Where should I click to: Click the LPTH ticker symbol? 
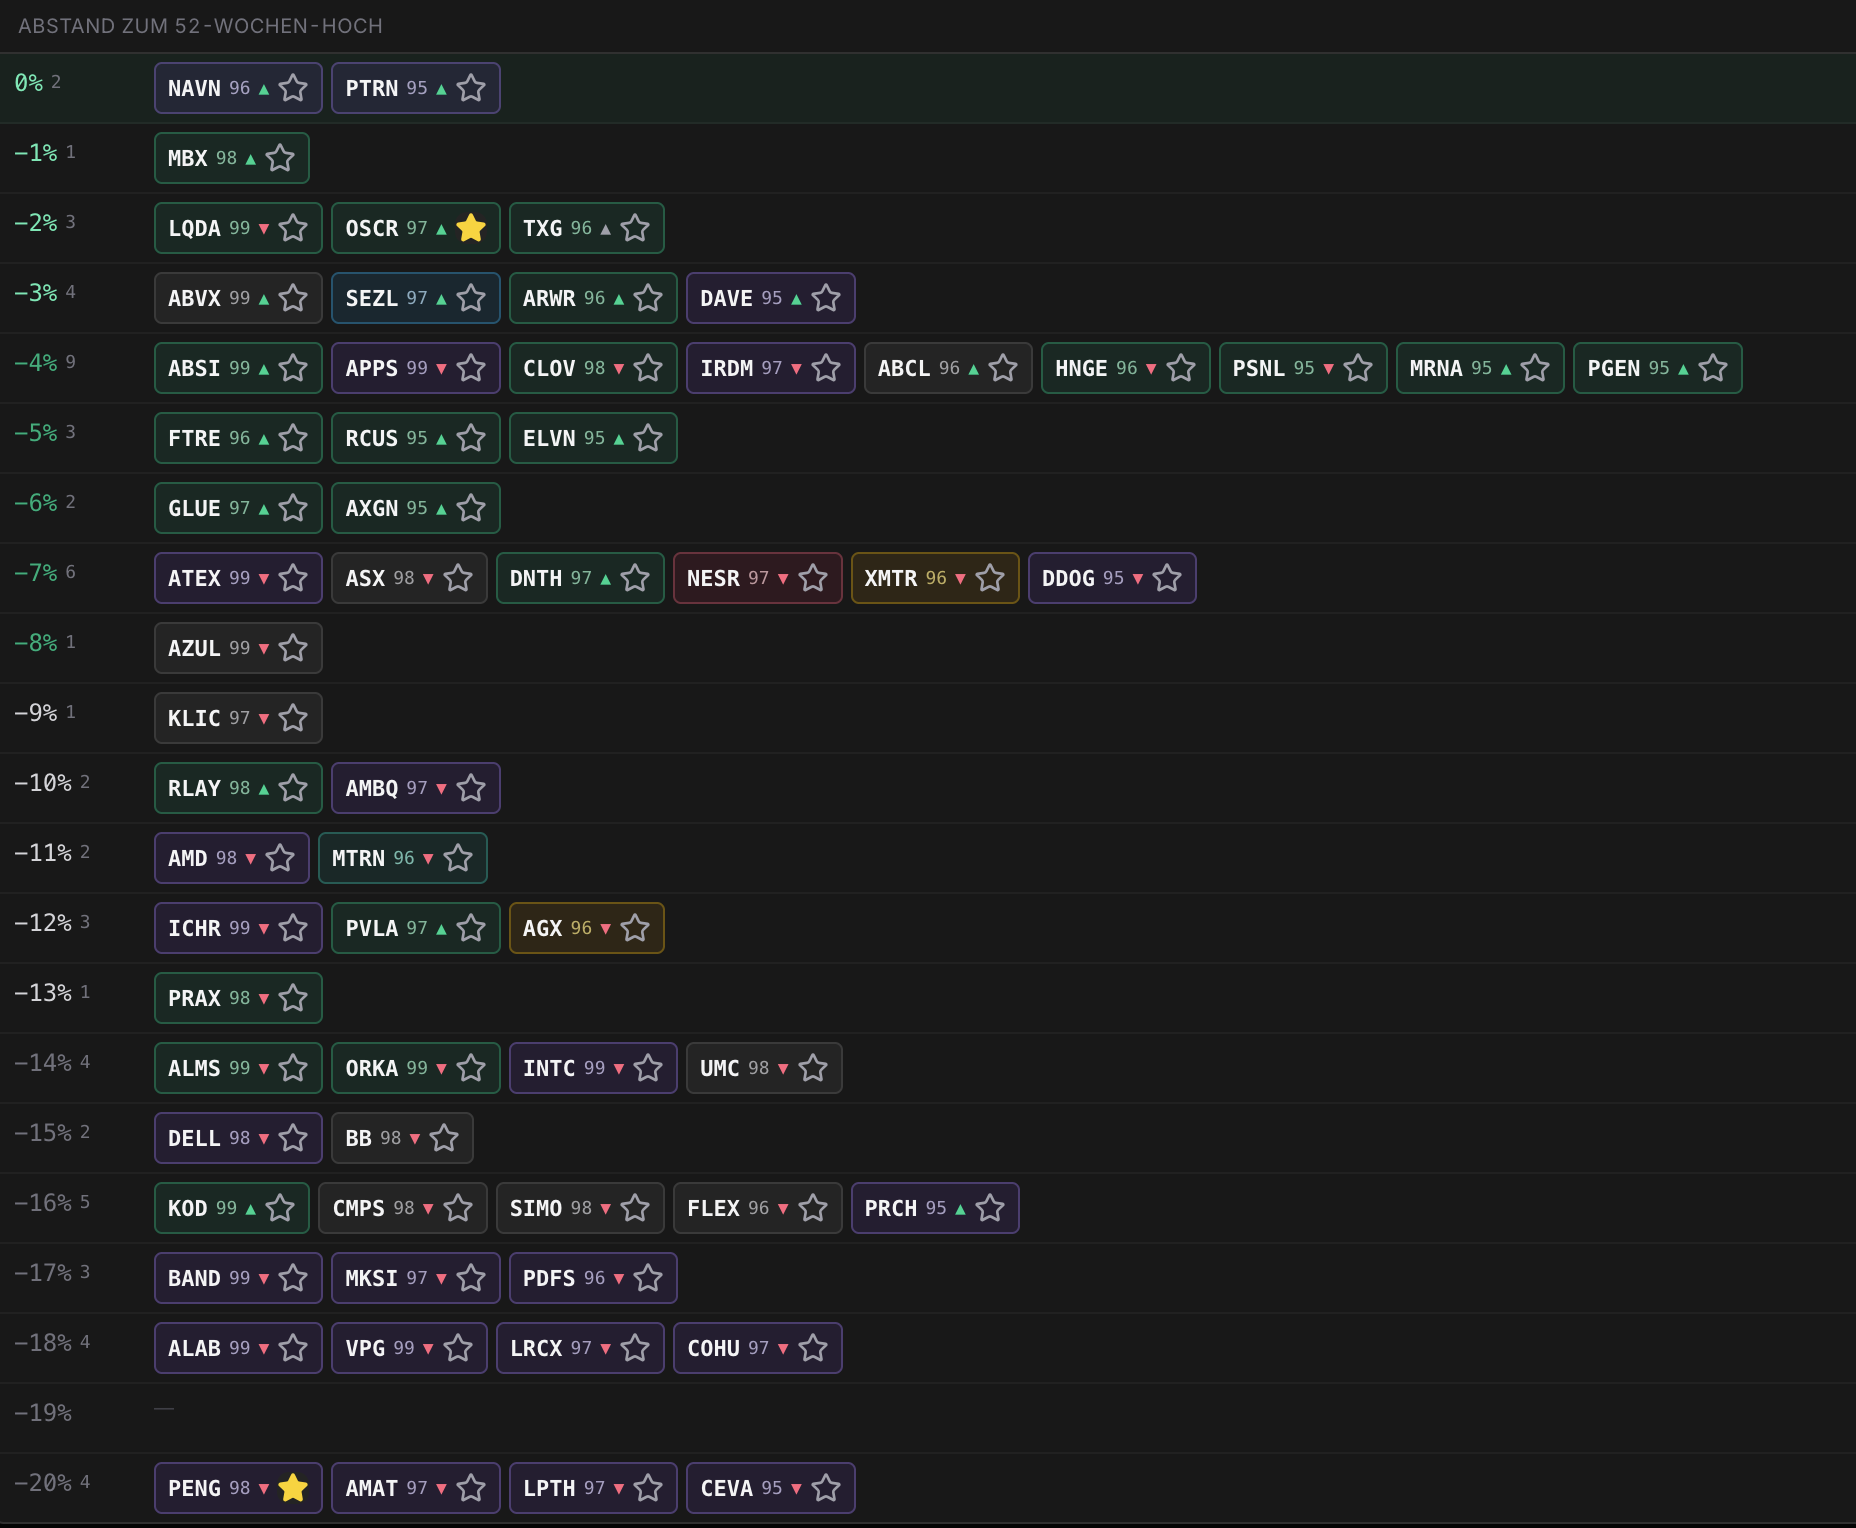click(x=549, y=1488)
